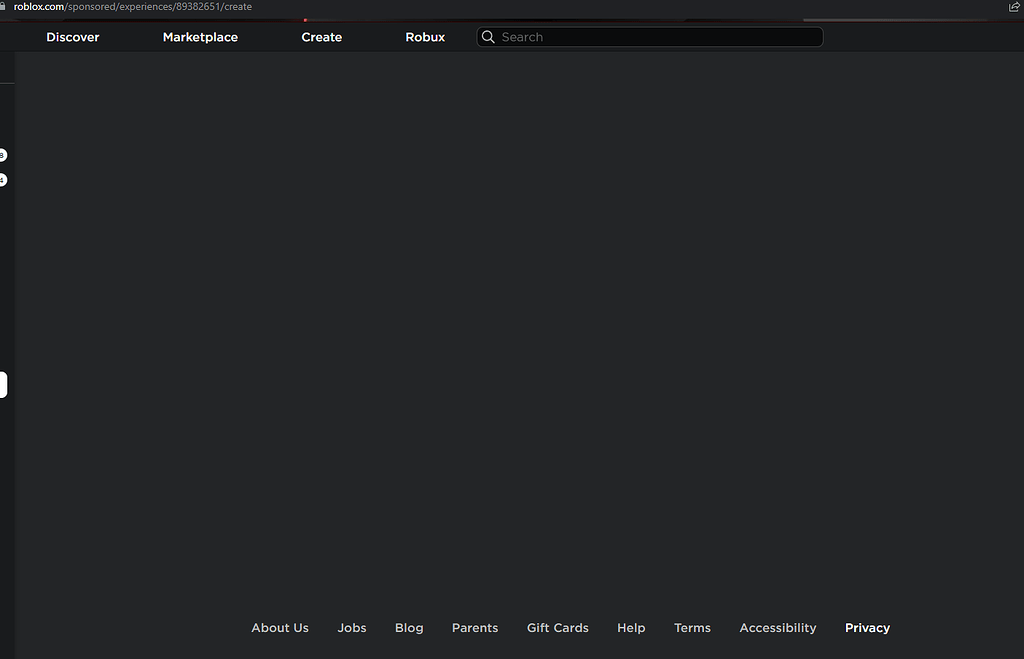Click the white pill tab on the left edge

pos(3,384)
